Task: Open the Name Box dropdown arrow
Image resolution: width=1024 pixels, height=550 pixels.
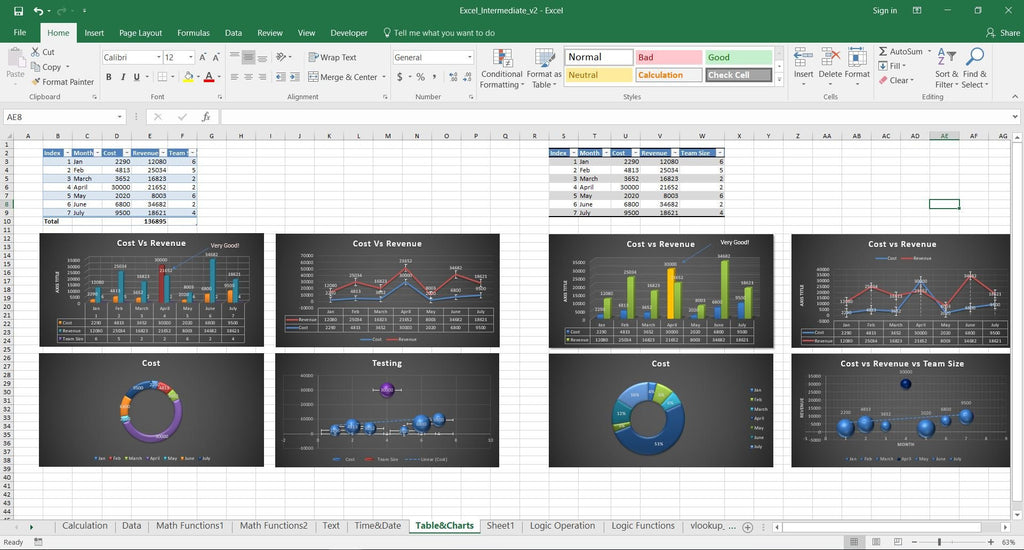Action: [x=120, y=117]
